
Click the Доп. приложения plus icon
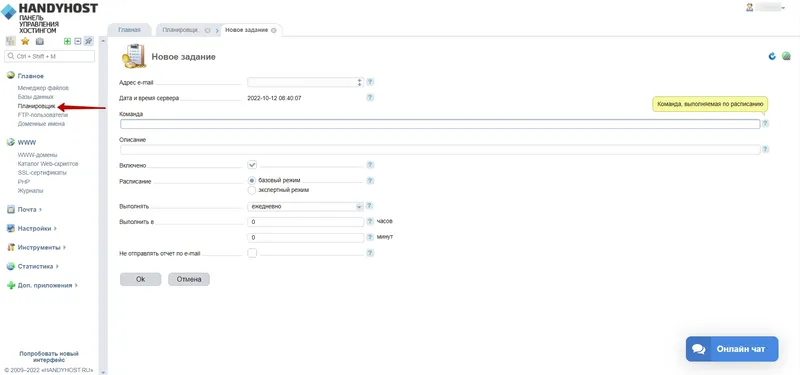tap(10, 286)
